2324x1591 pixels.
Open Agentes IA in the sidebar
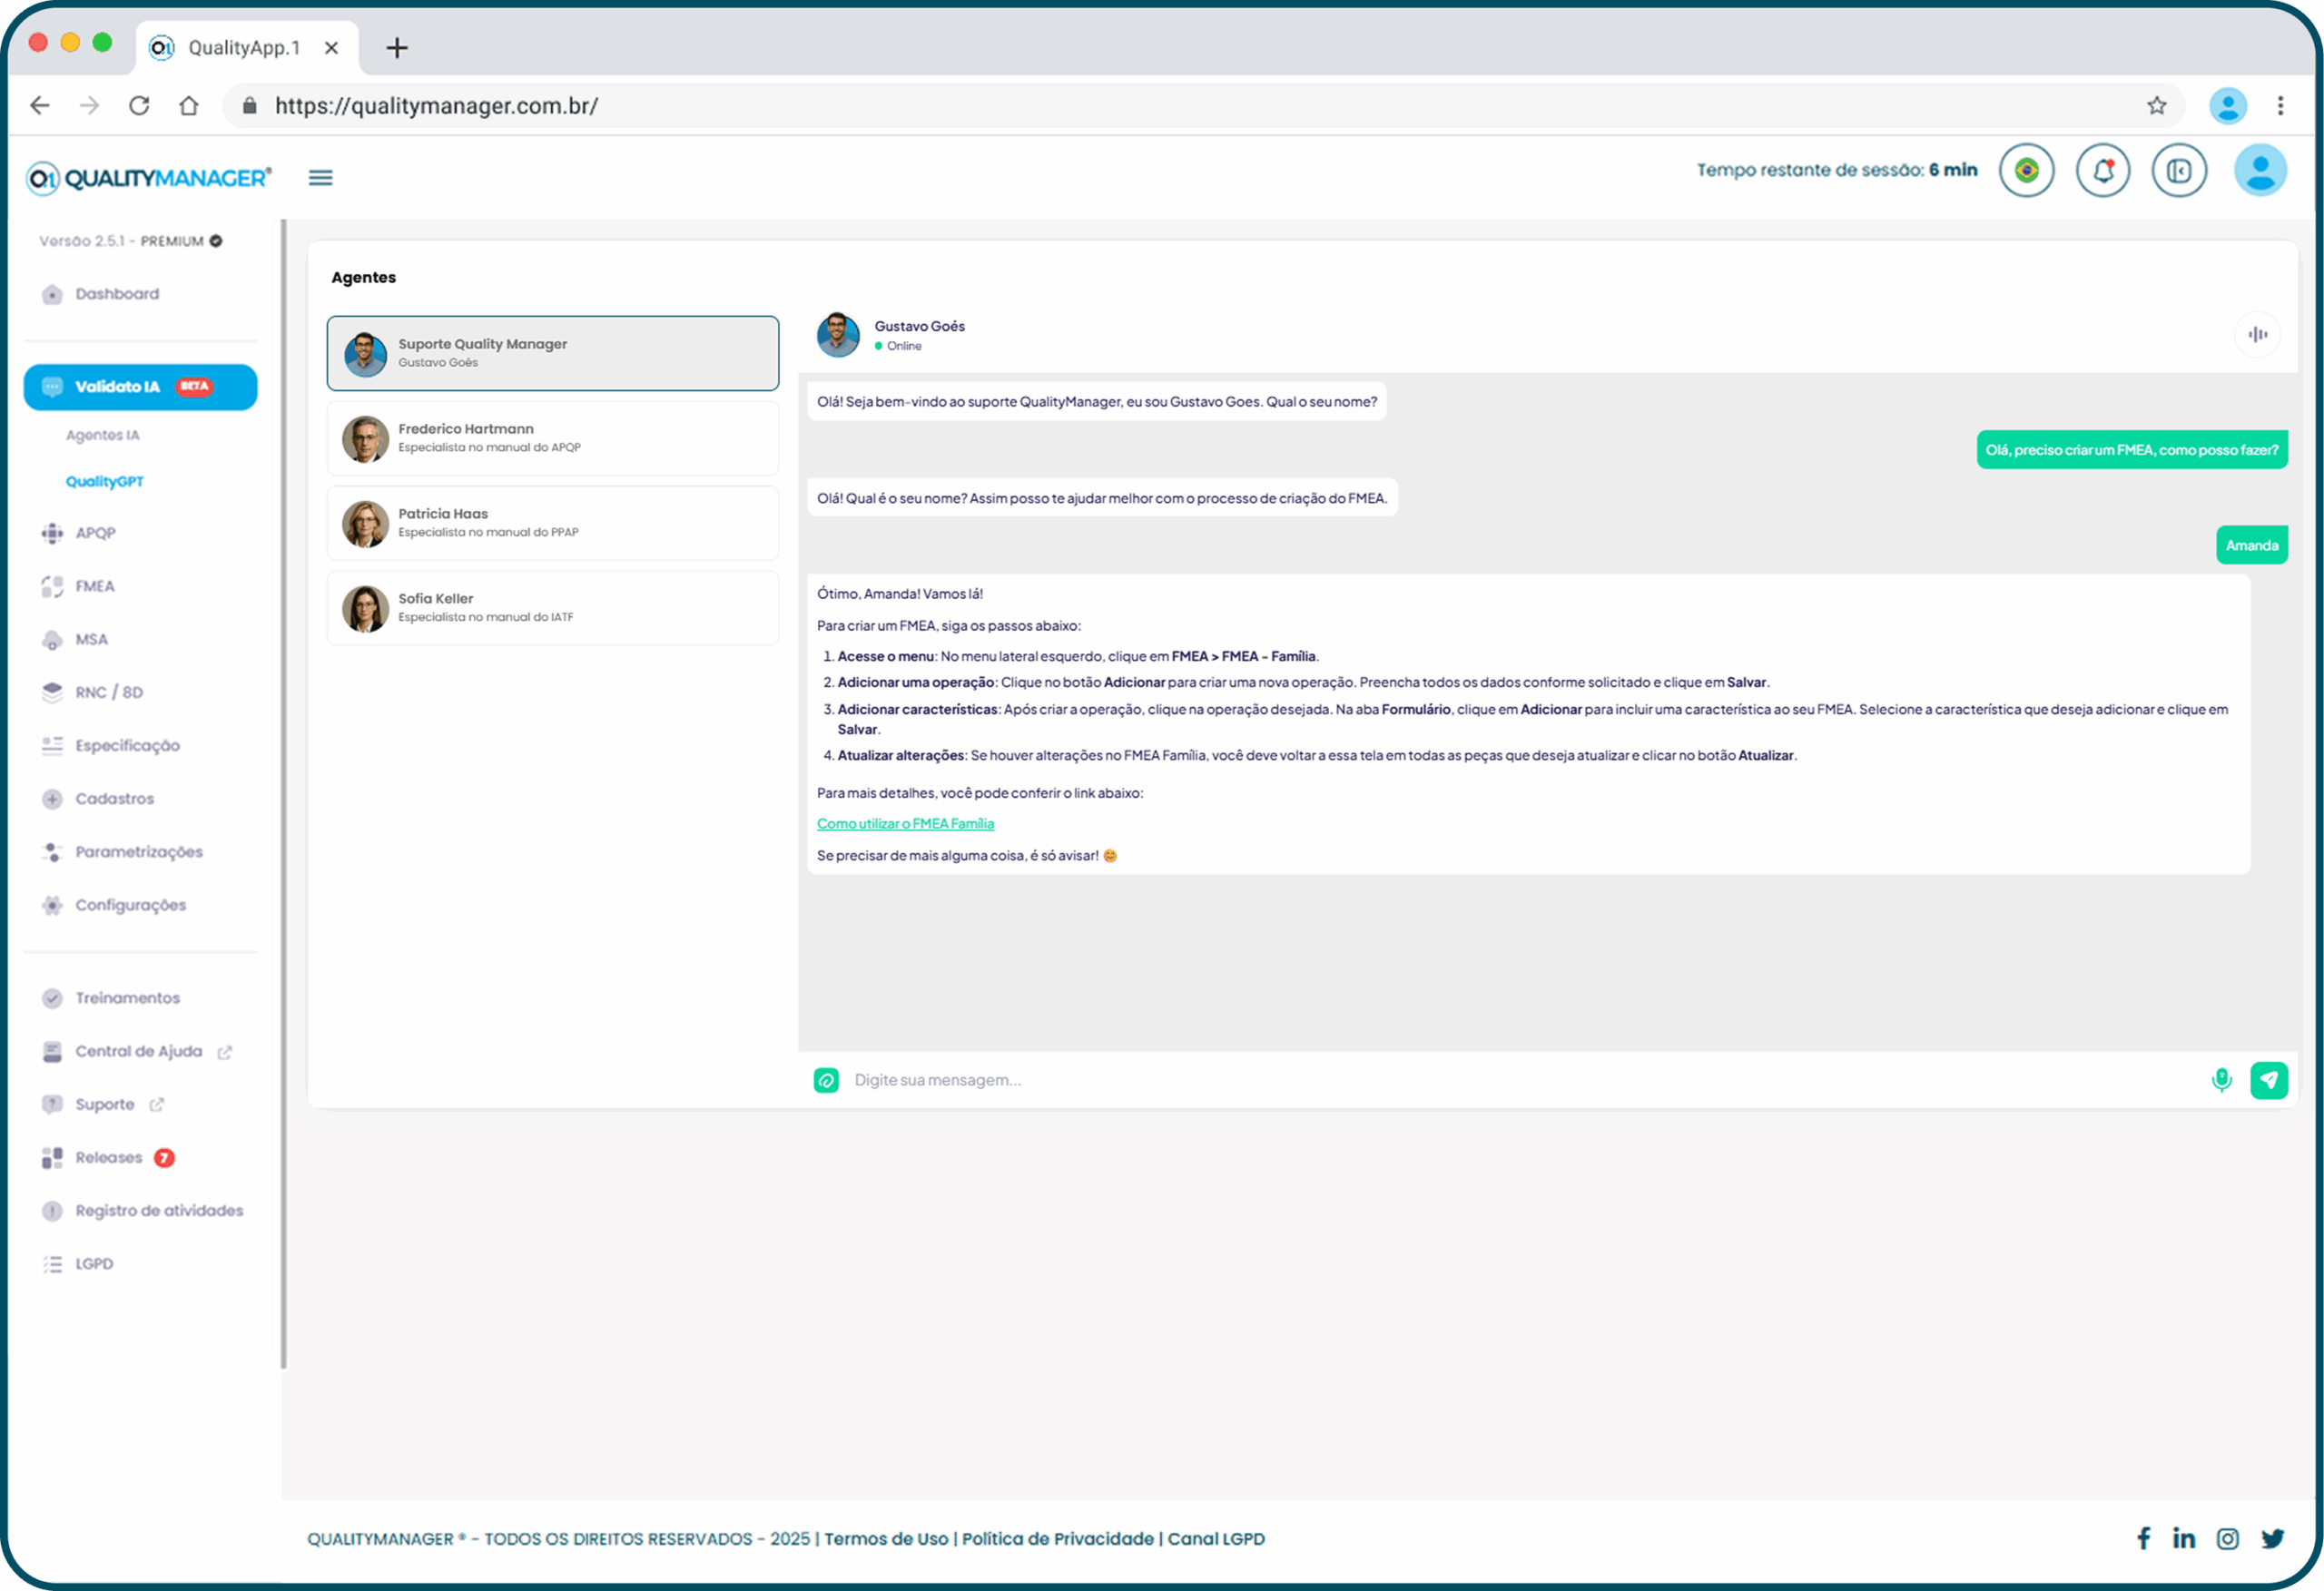[102, 435]
